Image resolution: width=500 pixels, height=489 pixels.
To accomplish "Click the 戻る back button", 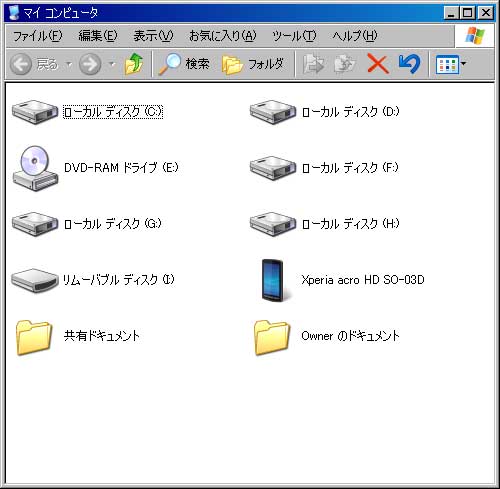I will 35,64.
